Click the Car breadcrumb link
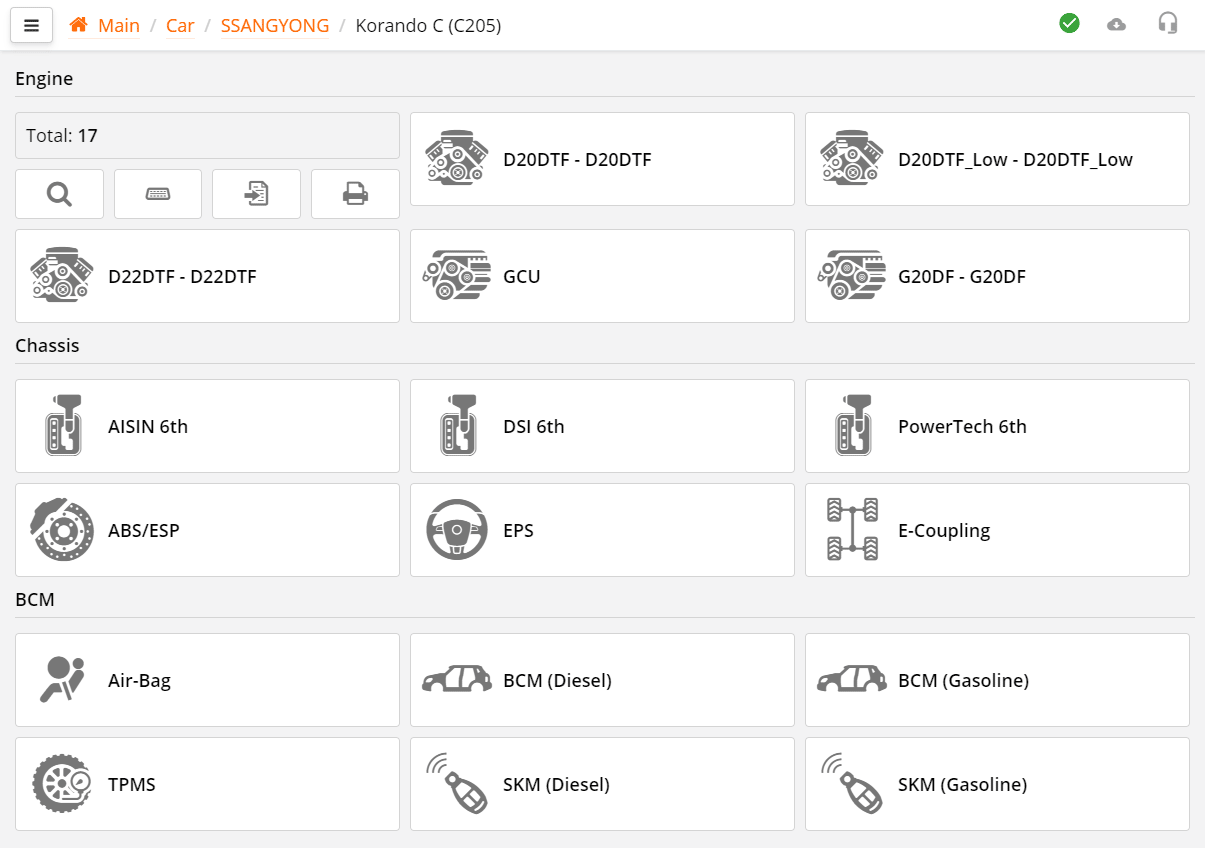Viewport: 1205px width, 848px height. 180,25
